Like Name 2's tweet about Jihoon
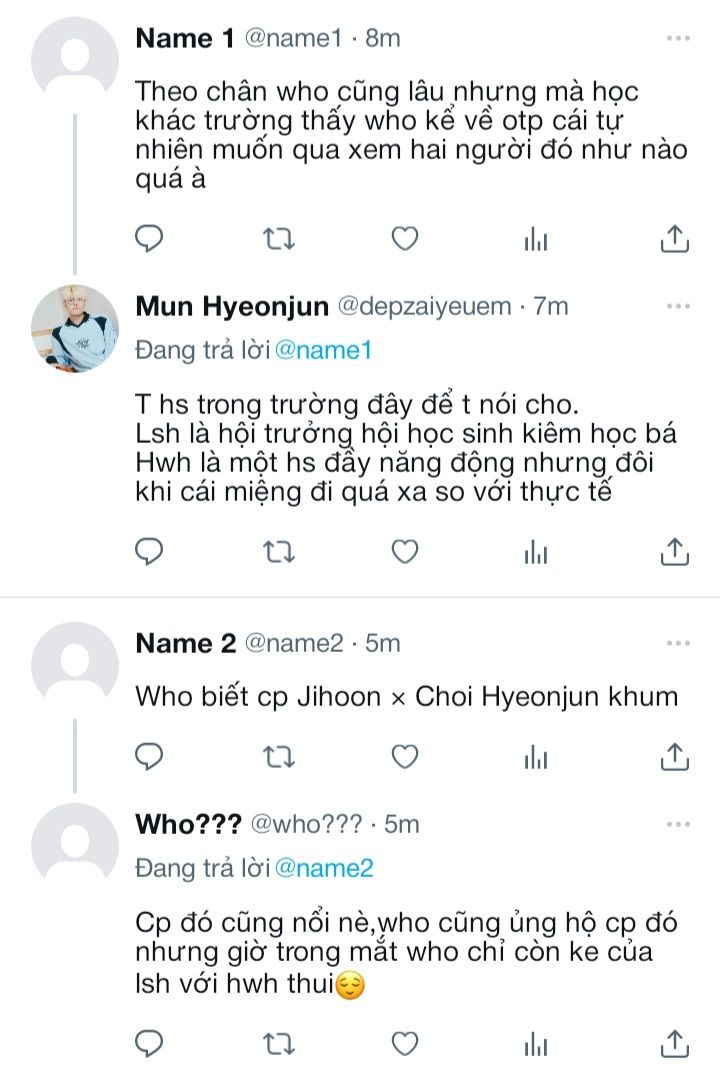 coord(404,757)
